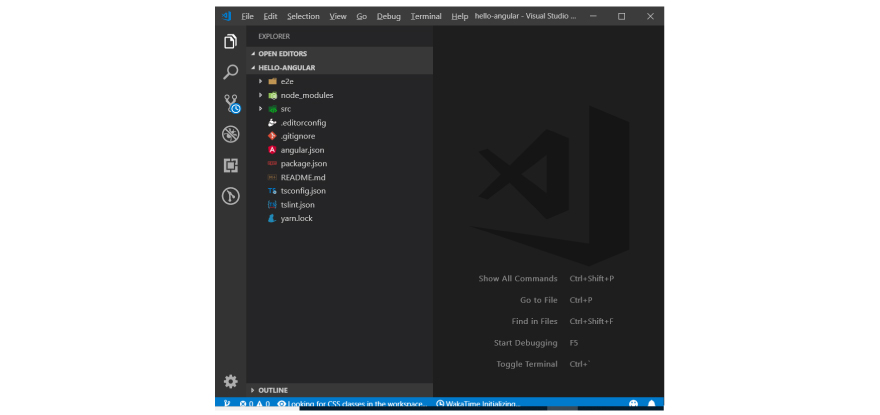Click the e2e folder icon
880x415 pixels.
(x=273, y=81)
